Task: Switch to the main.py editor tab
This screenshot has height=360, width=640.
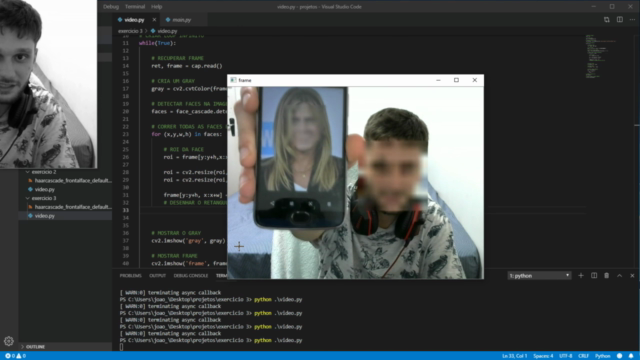Action: pos(181,20)
